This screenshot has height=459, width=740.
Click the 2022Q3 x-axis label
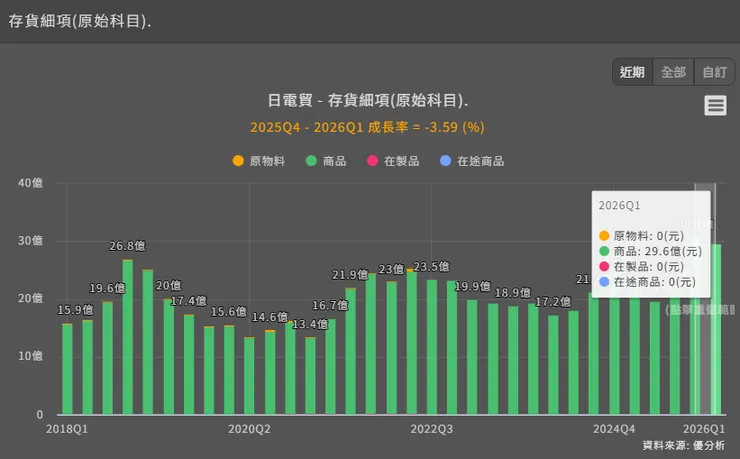431,429
